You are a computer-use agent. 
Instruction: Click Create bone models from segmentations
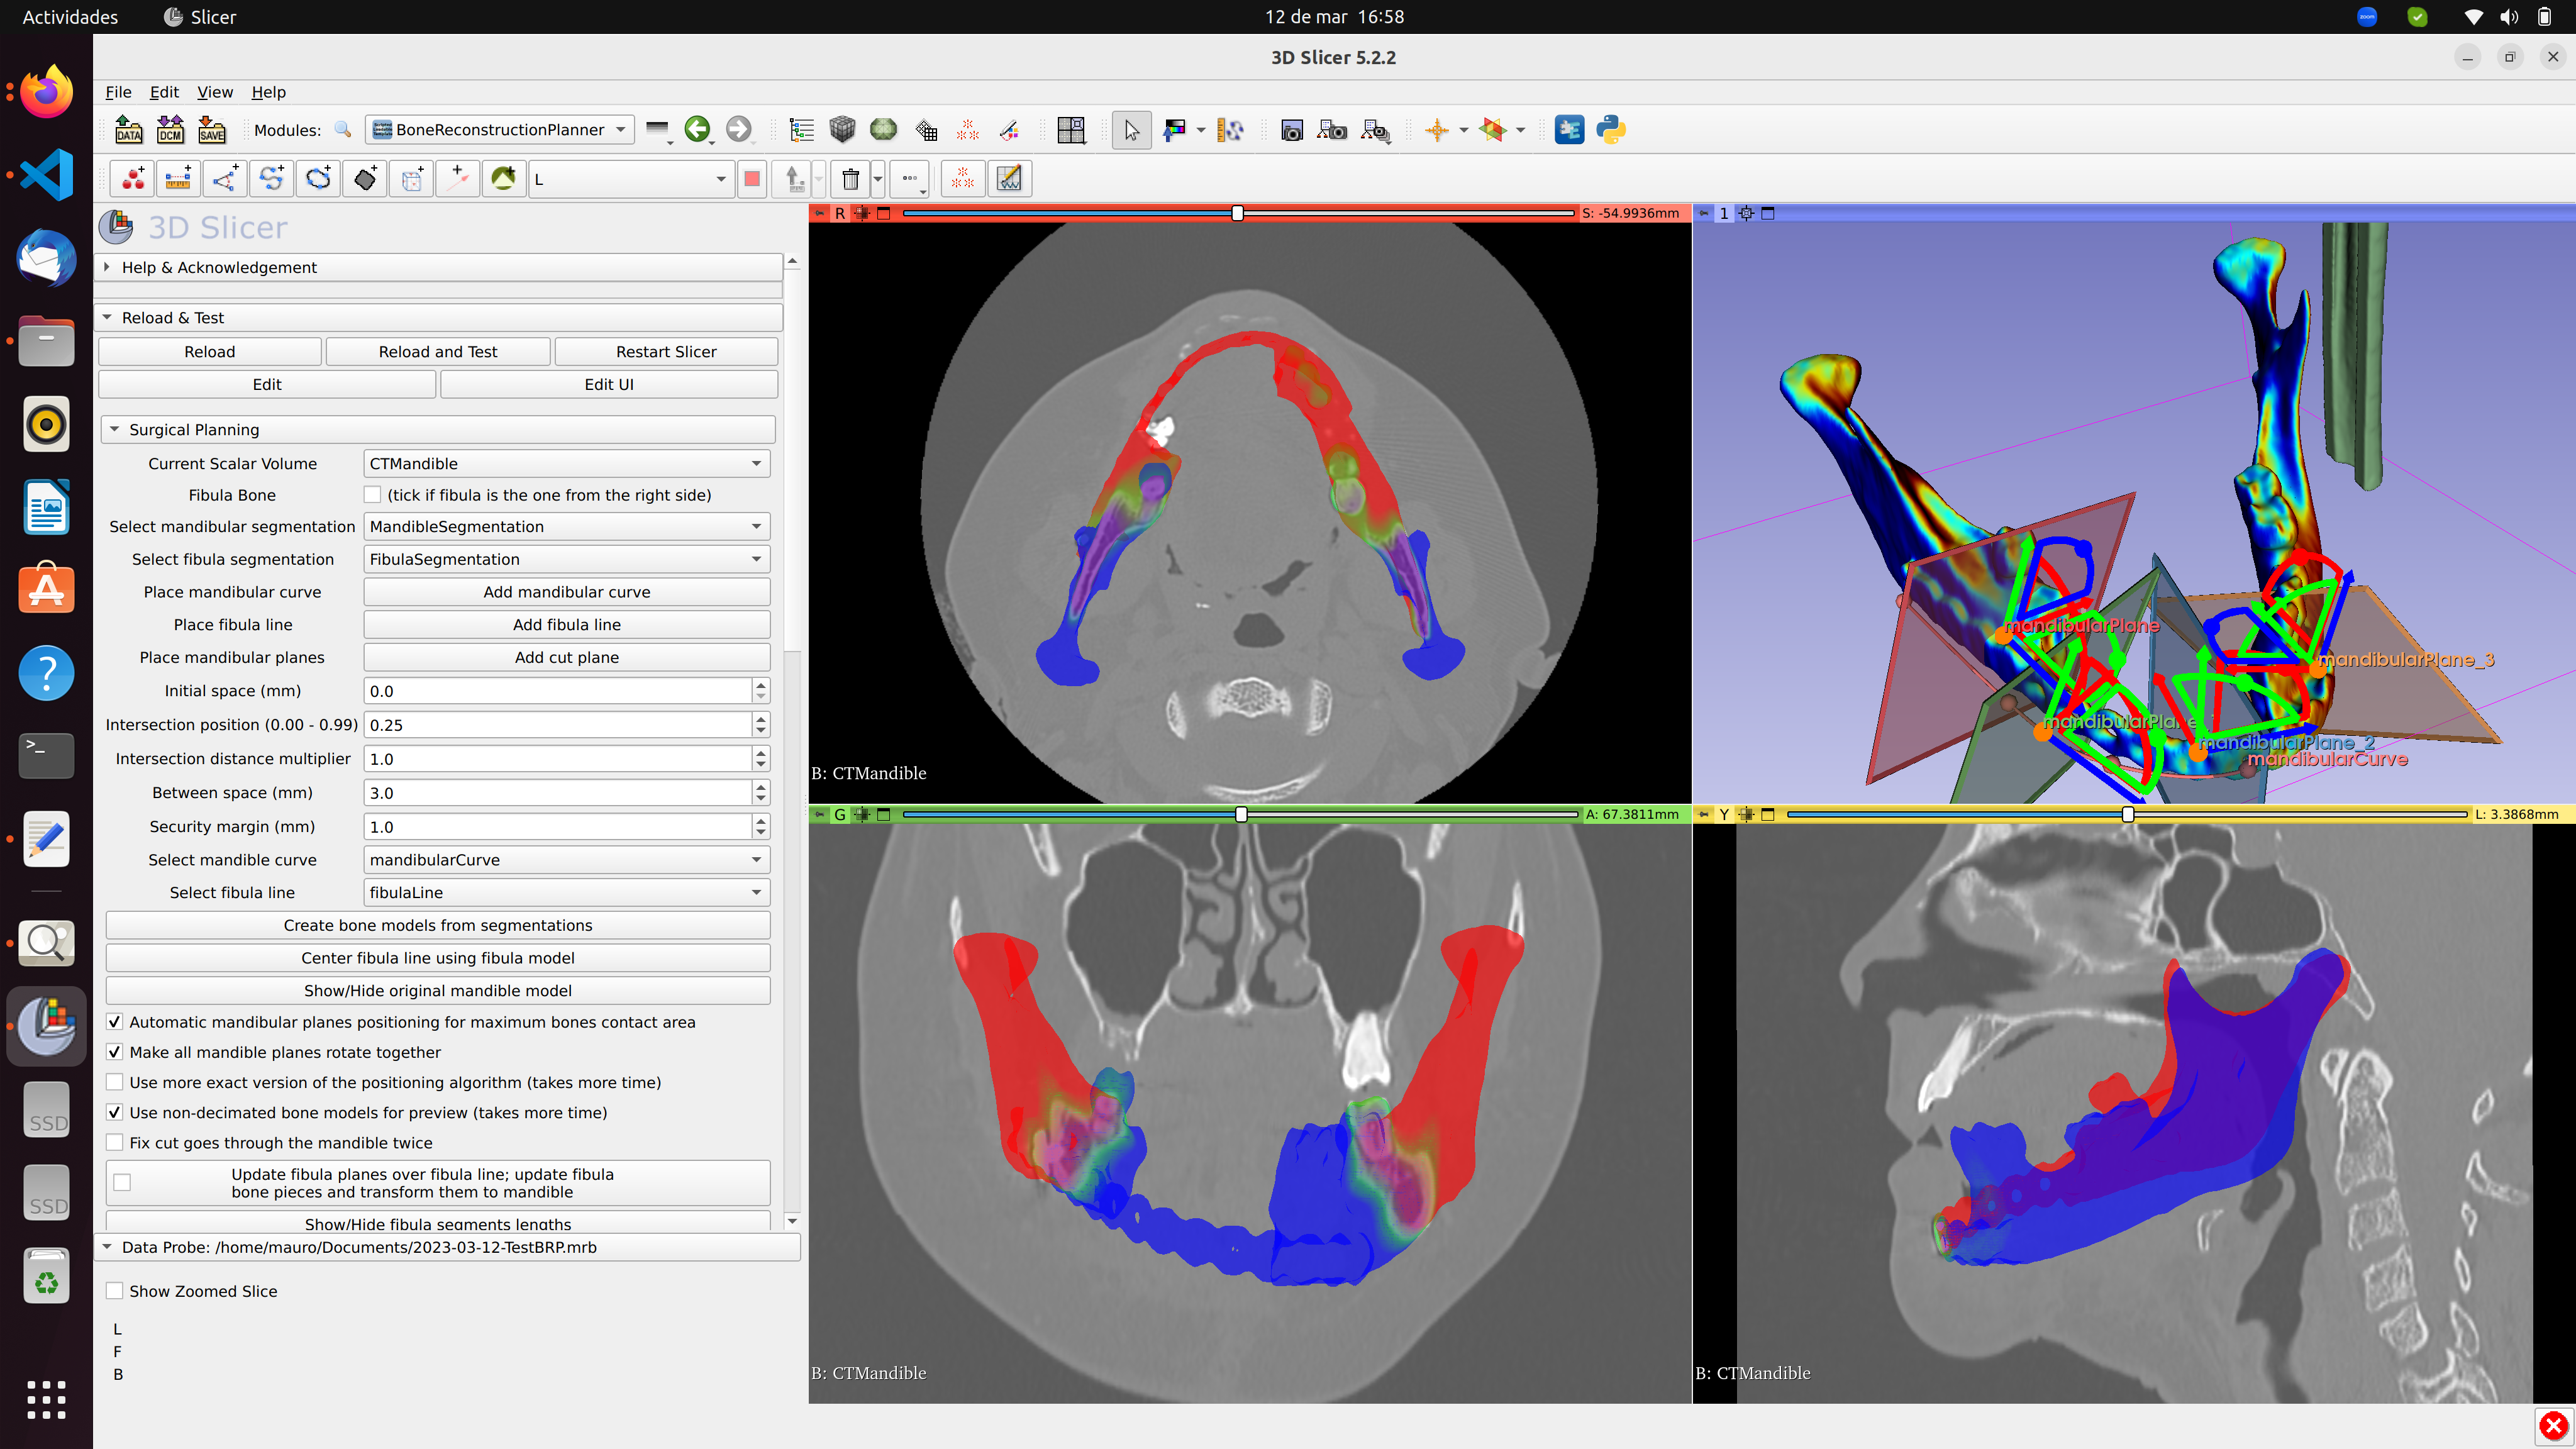438,925
